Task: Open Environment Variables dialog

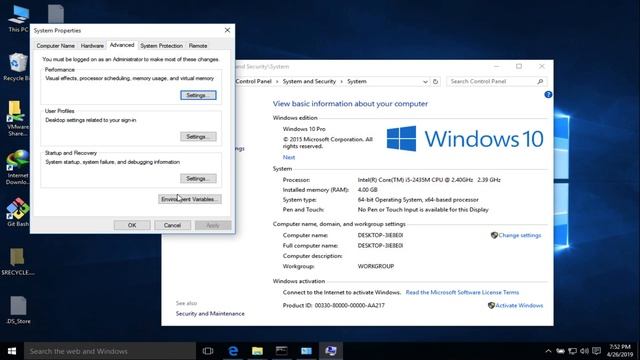Action: [190, 199]
